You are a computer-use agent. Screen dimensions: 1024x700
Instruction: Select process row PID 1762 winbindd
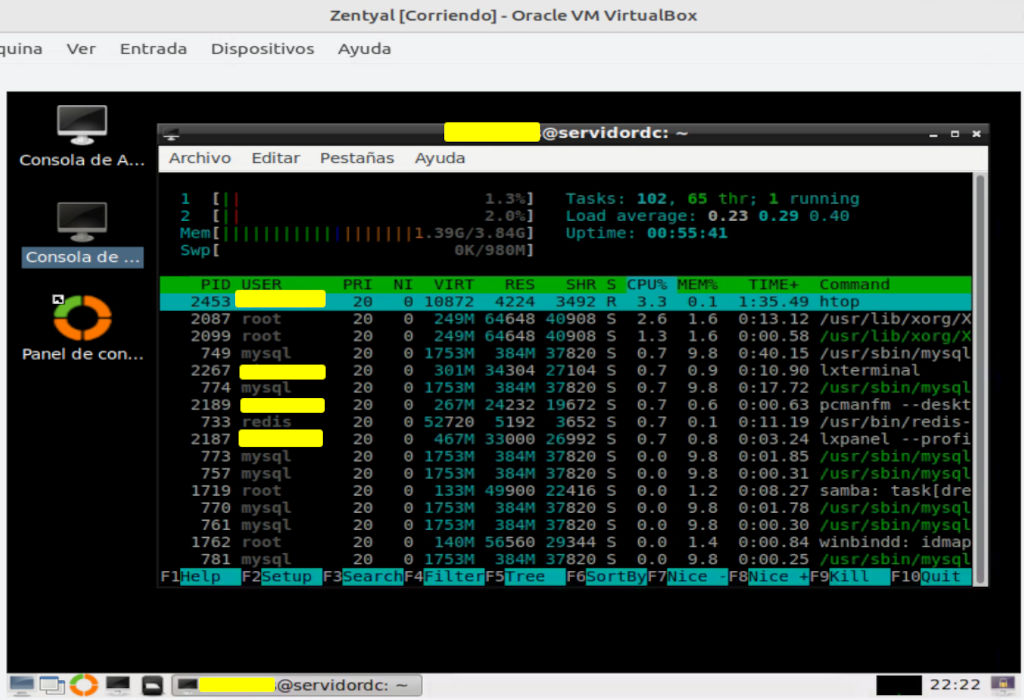pos(566,542)
